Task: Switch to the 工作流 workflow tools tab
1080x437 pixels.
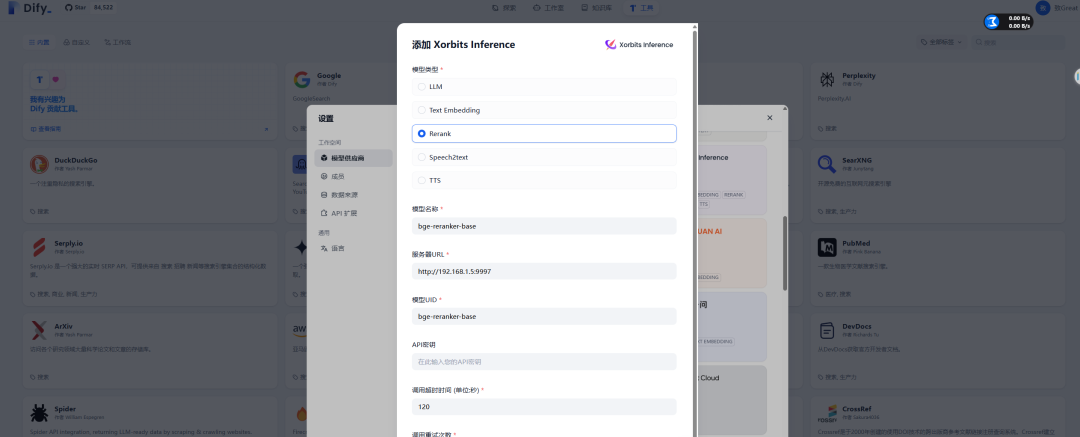Action: [118, 42]
